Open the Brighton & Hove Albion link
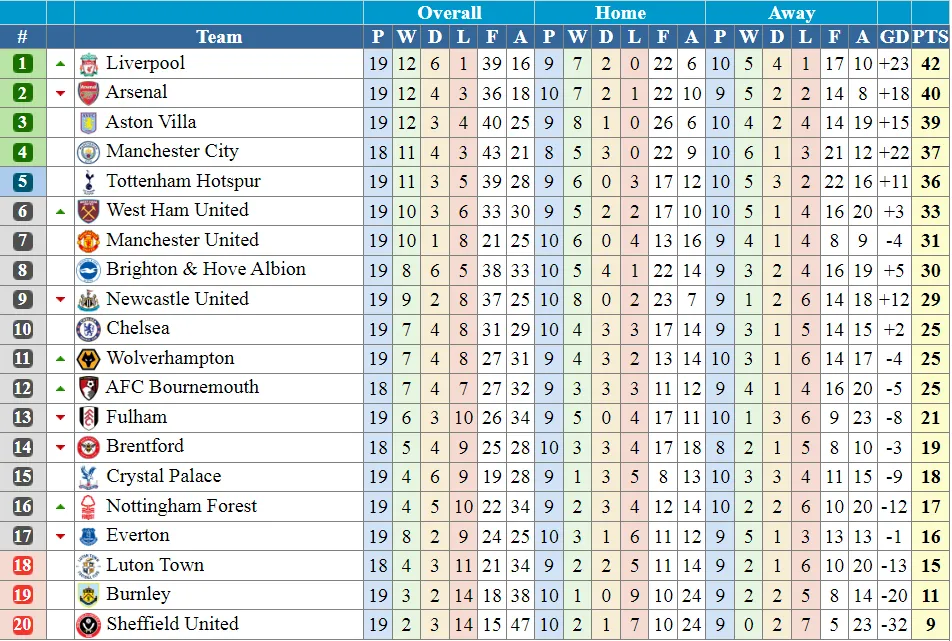952x641 pixels. coord(206,269)
